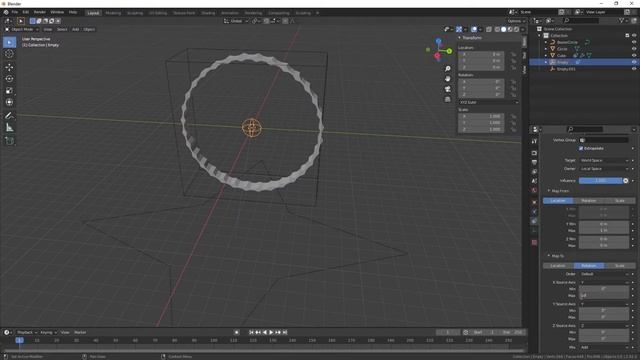Screen dimensions: 640x360
Task: Select the Measure tool
Action: click(x=9, y=128)
